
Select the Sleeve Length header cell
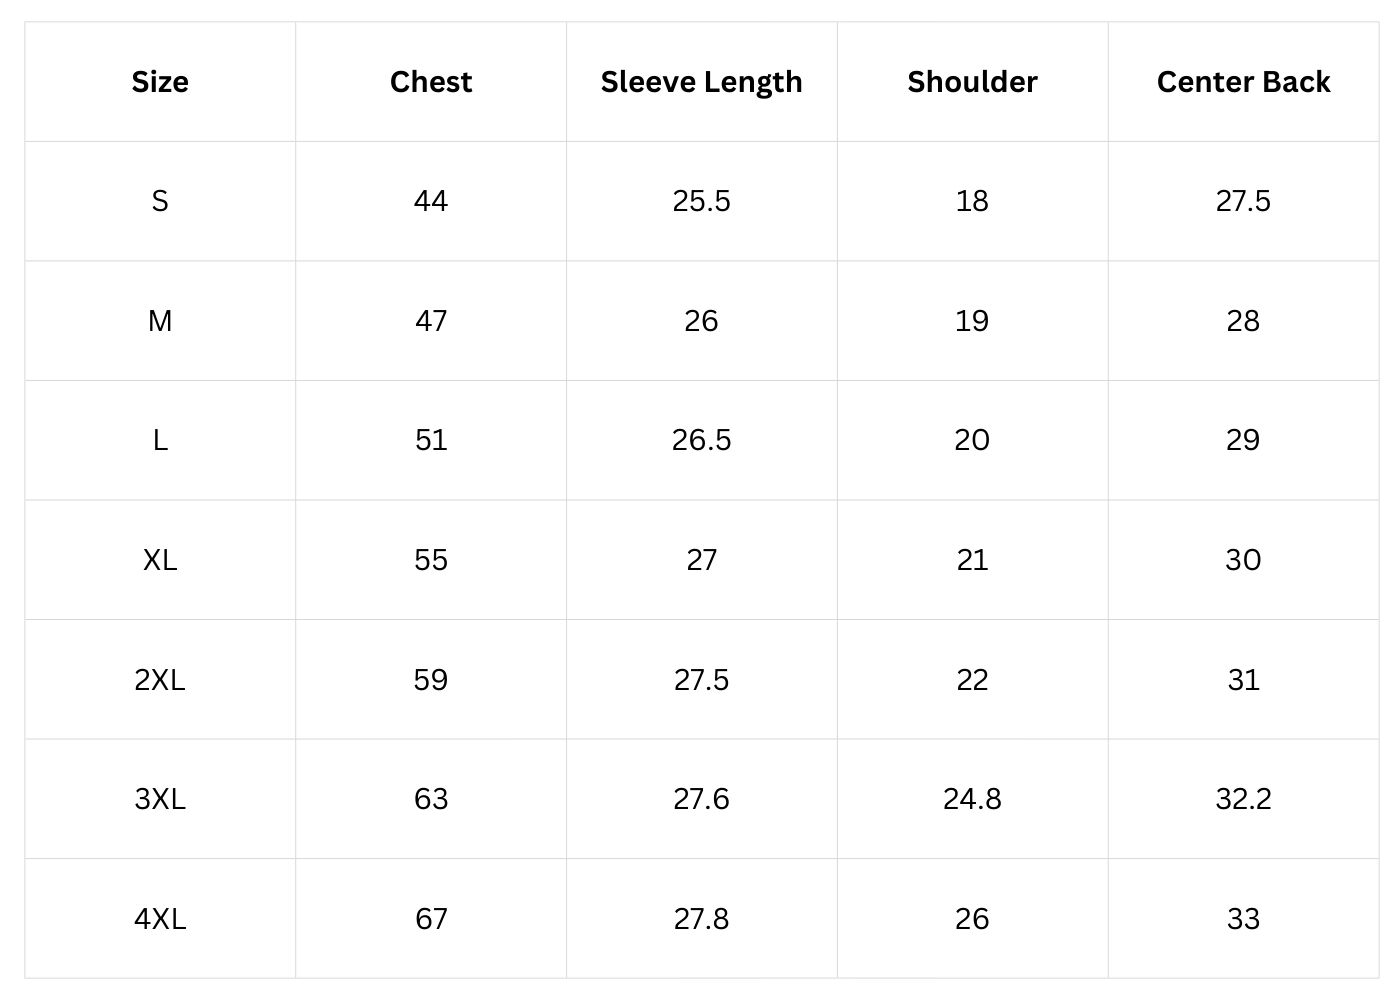click(x=701, y=82)
